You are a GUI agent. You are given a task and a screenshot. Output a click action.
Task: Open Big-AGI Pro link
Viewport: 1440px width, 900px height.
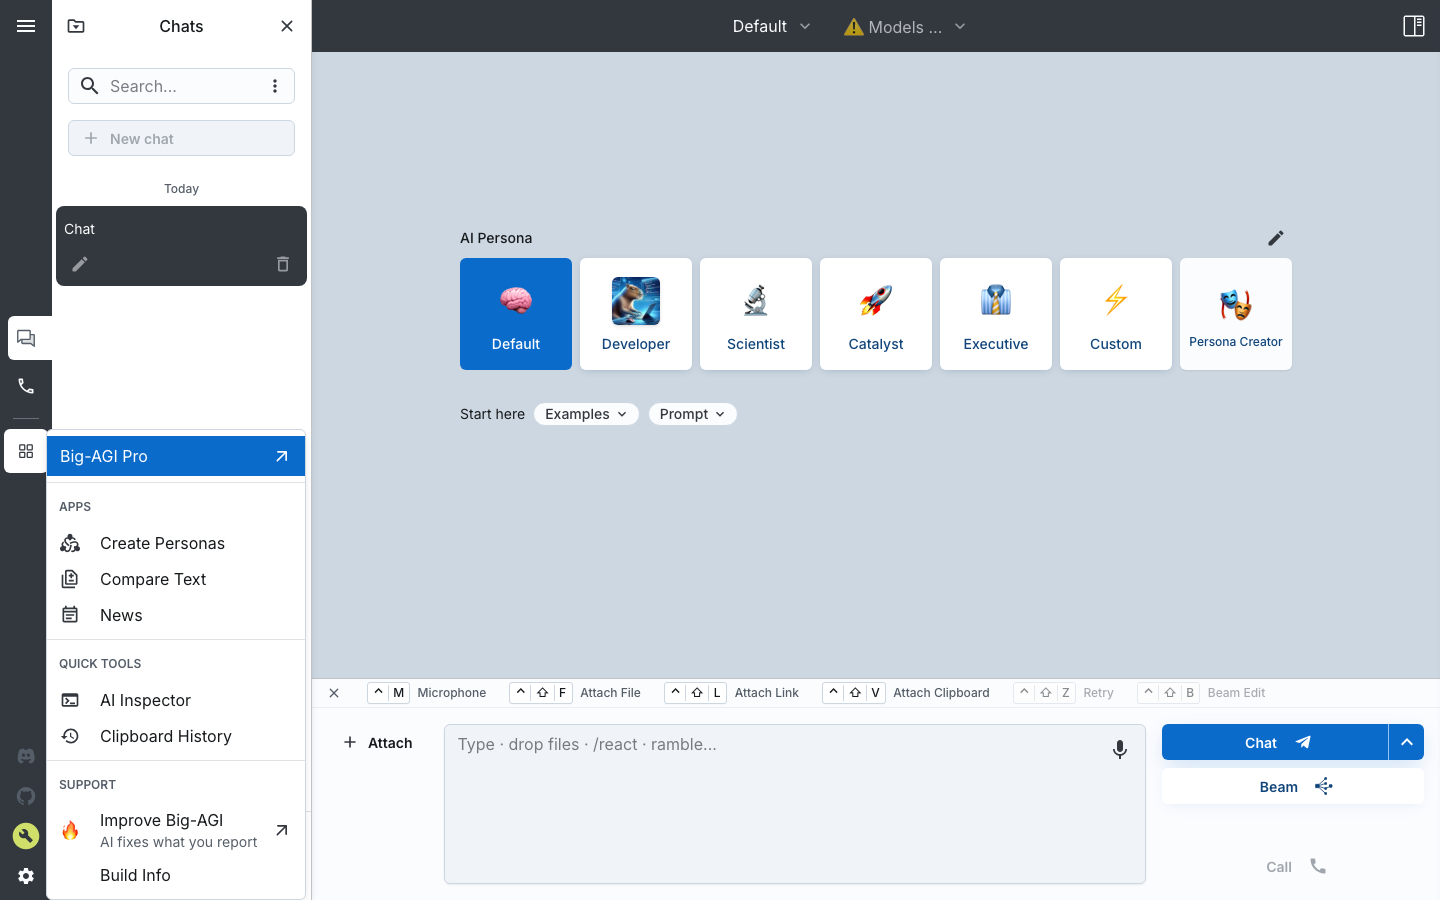click(x=176, y=456)
